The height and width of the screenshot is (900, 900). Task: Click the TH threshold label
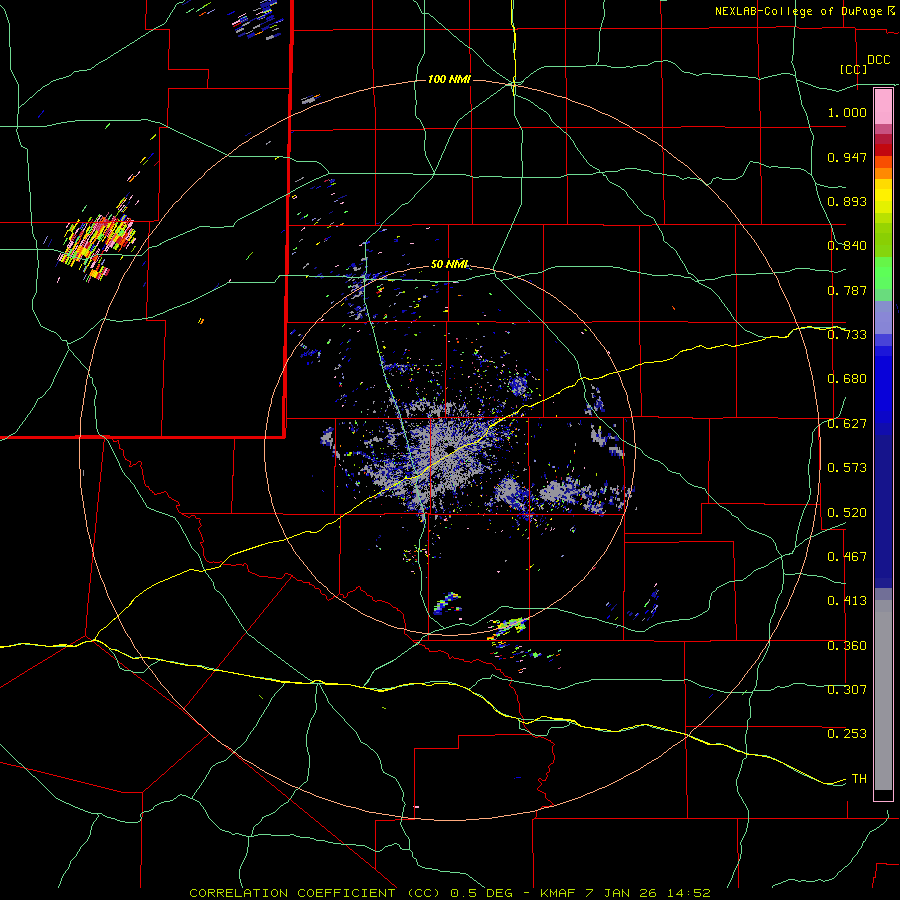pos(859,779)
